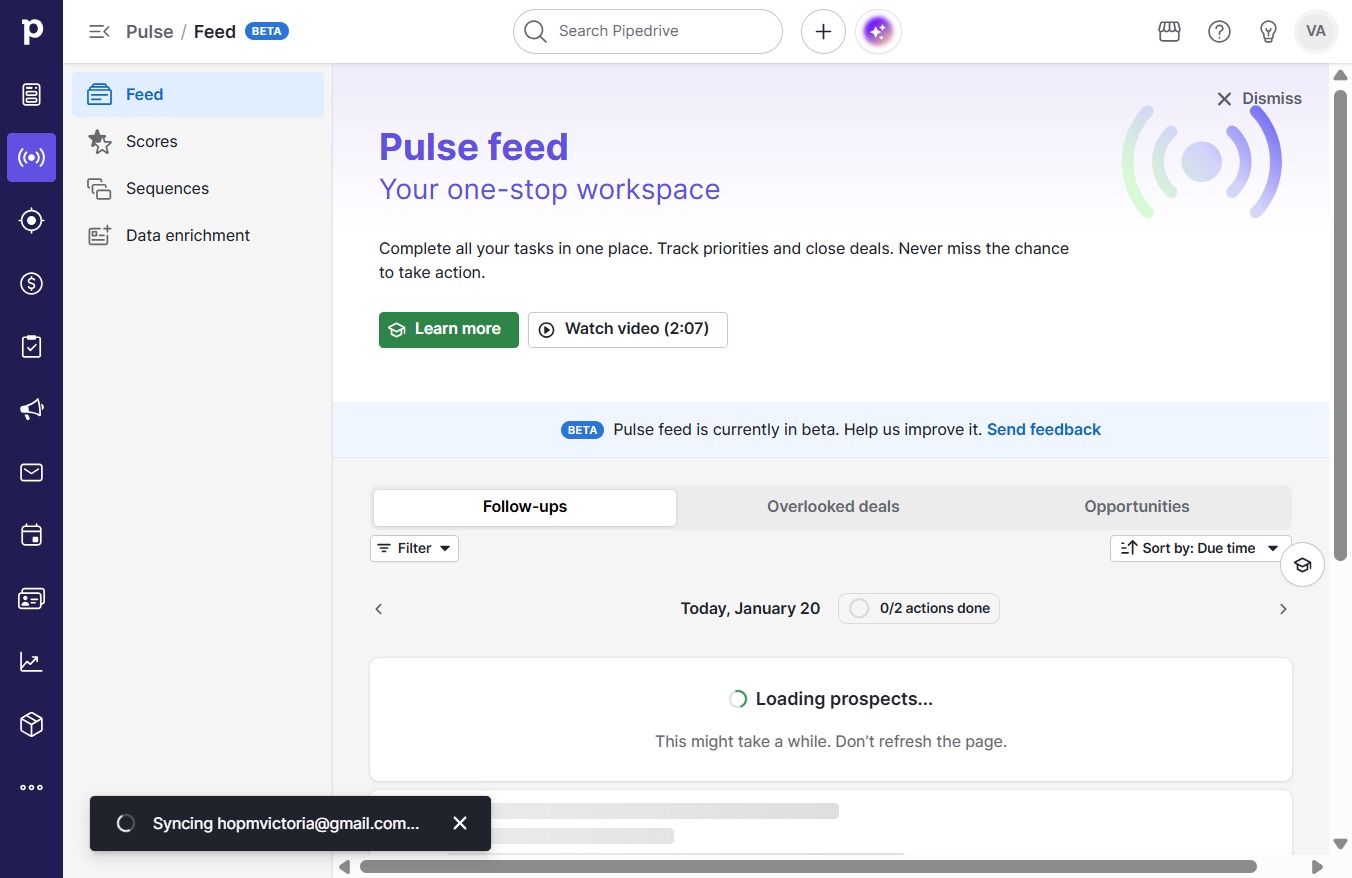Open the VA account avatar menu
1352x878 pixels.
click(1316, 32)
